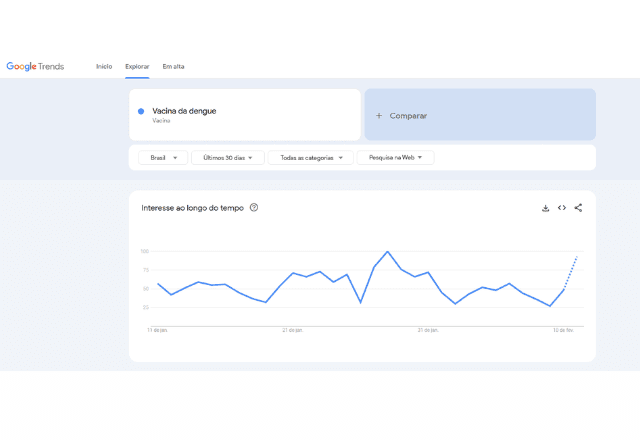Download the chart data as CSV

tap(545, 208)
